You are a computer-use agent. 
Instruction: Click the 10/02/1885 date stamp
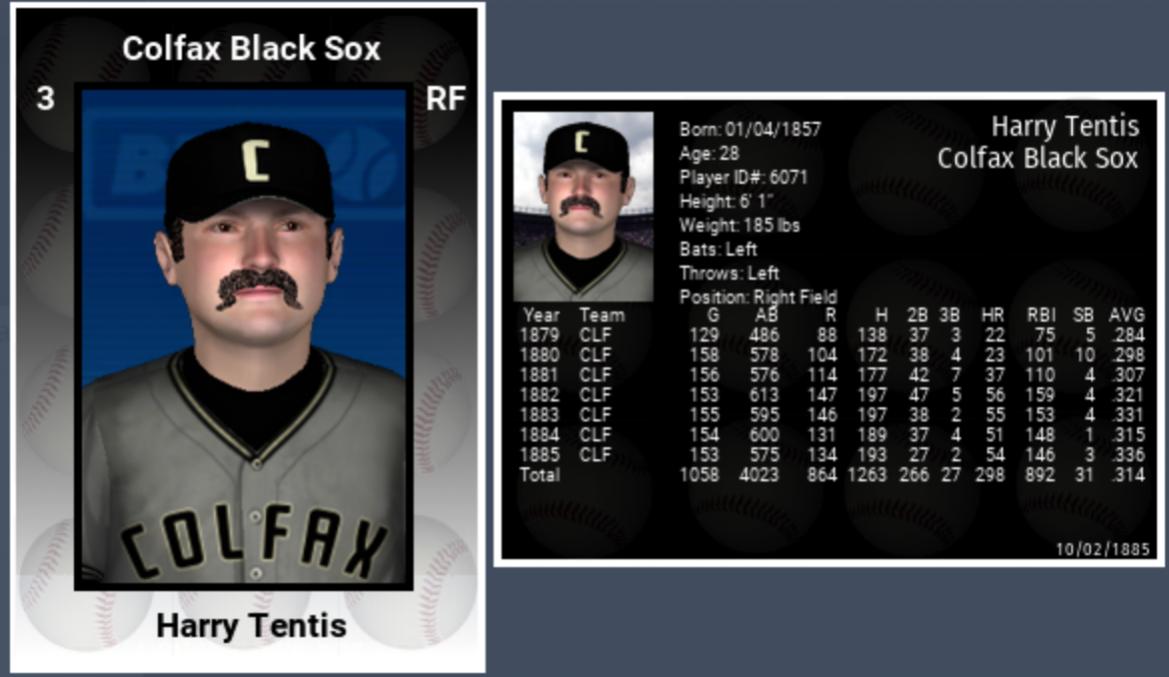1103,550
